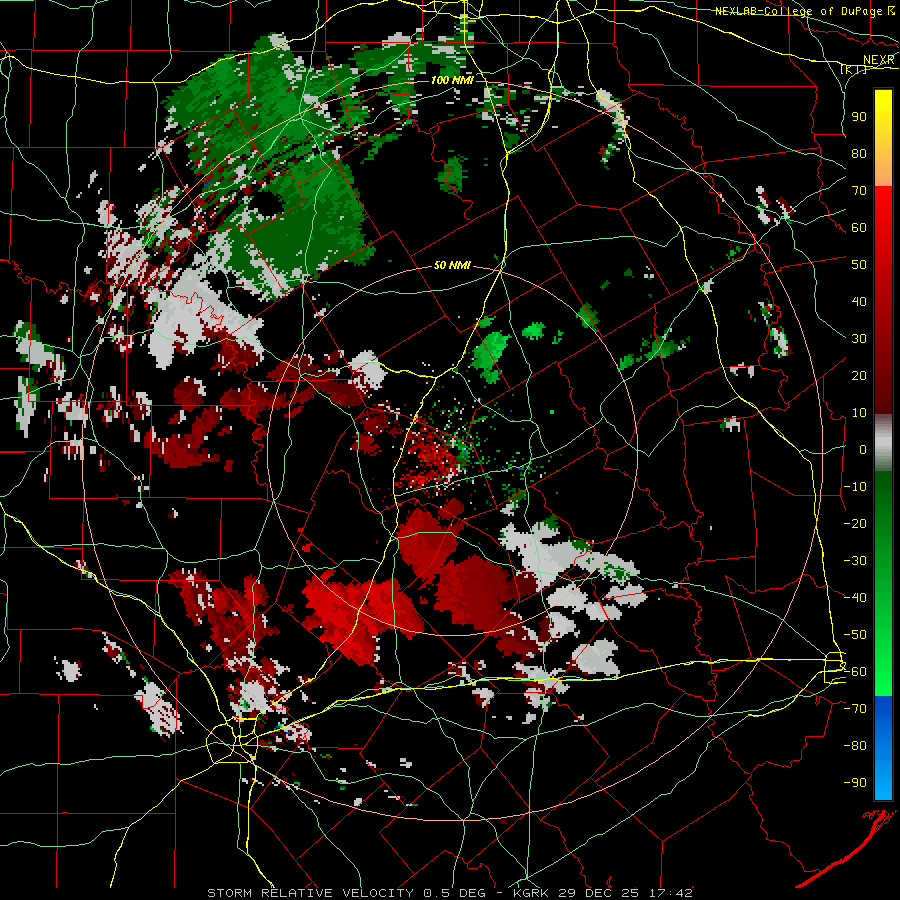Click '0.5 DEG' in bottom caption
The image size is (900, 900).
pyautogui.click(x=454, y=893)
